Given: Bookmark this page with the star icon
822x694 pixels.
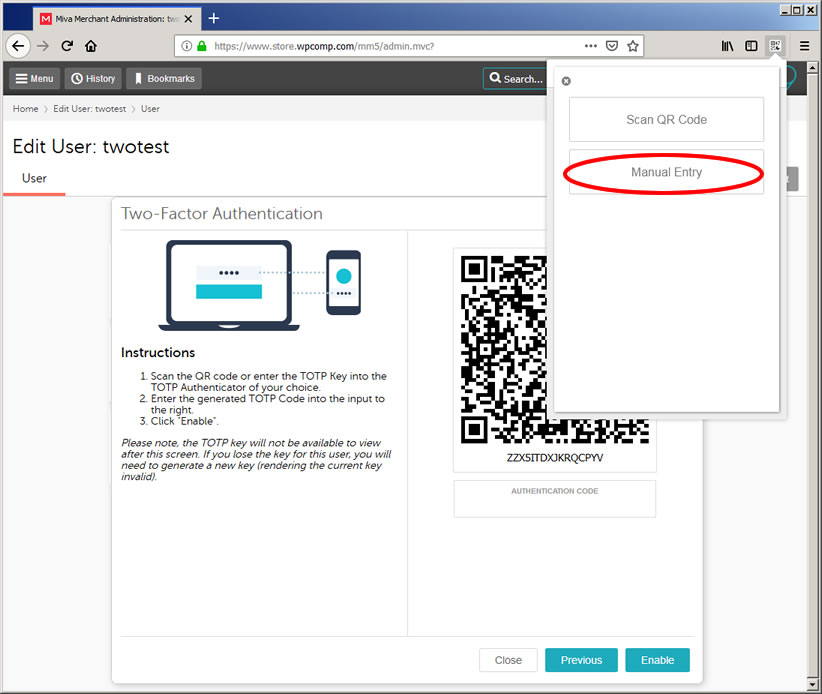Looking at the screenshot, I should 633,46.
